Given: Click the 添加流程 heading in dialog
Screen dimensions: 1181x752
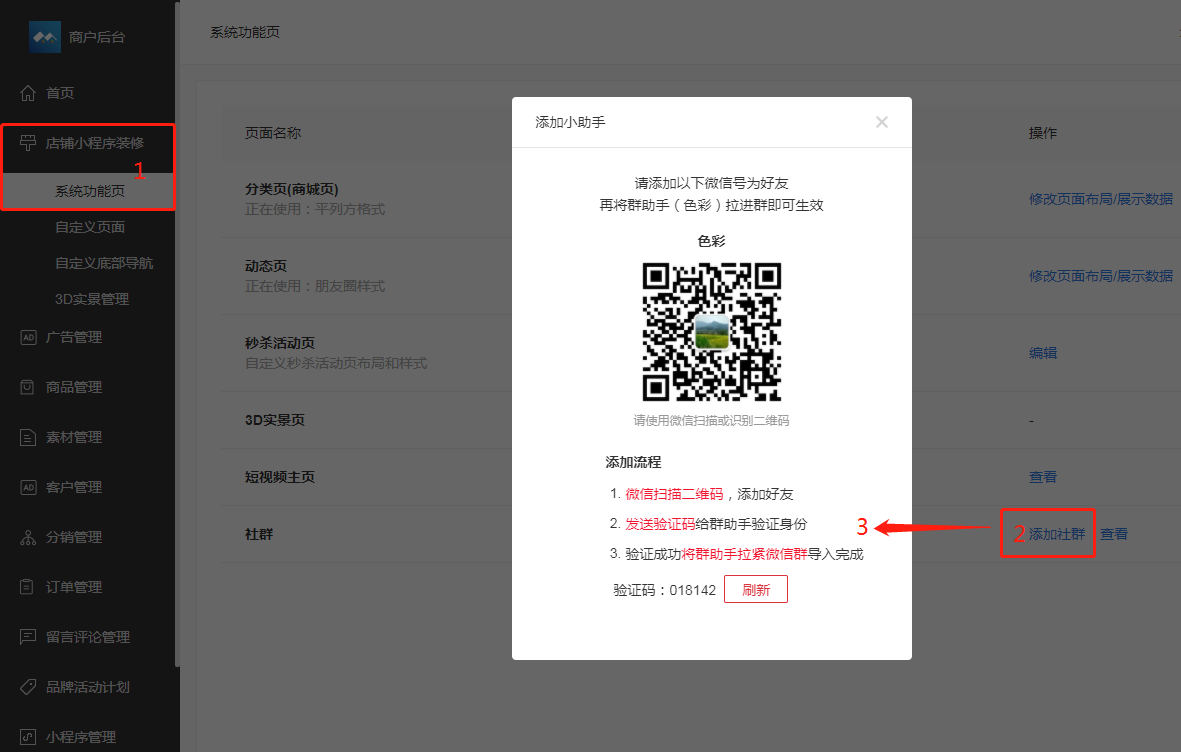Looking at the screenshot, I should point(633,462).
